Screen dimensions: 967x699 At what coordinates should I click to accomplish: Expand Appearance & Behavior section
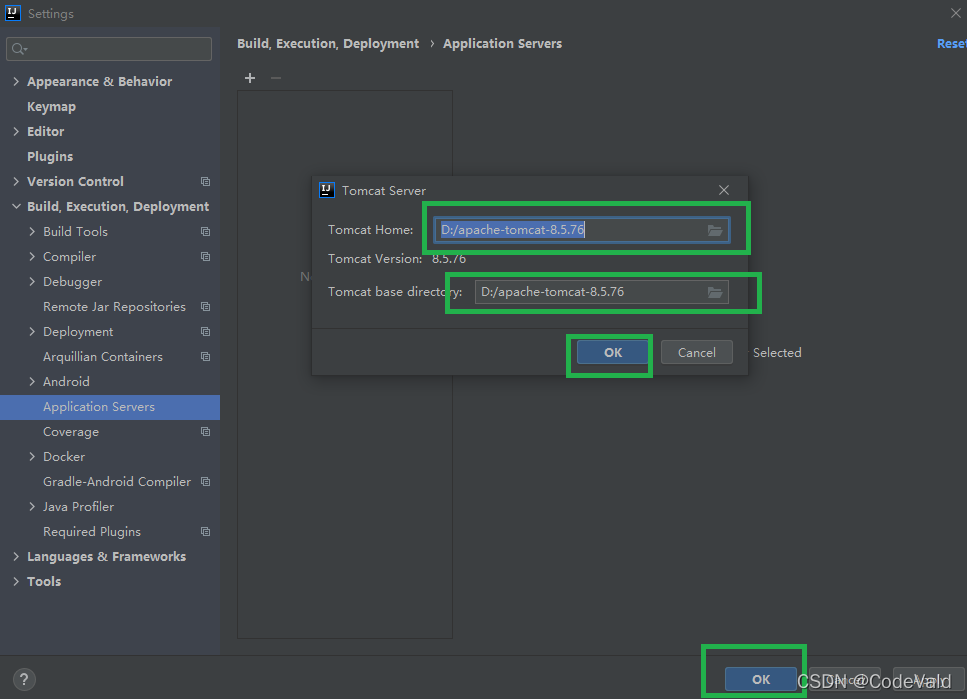[16, 81]
